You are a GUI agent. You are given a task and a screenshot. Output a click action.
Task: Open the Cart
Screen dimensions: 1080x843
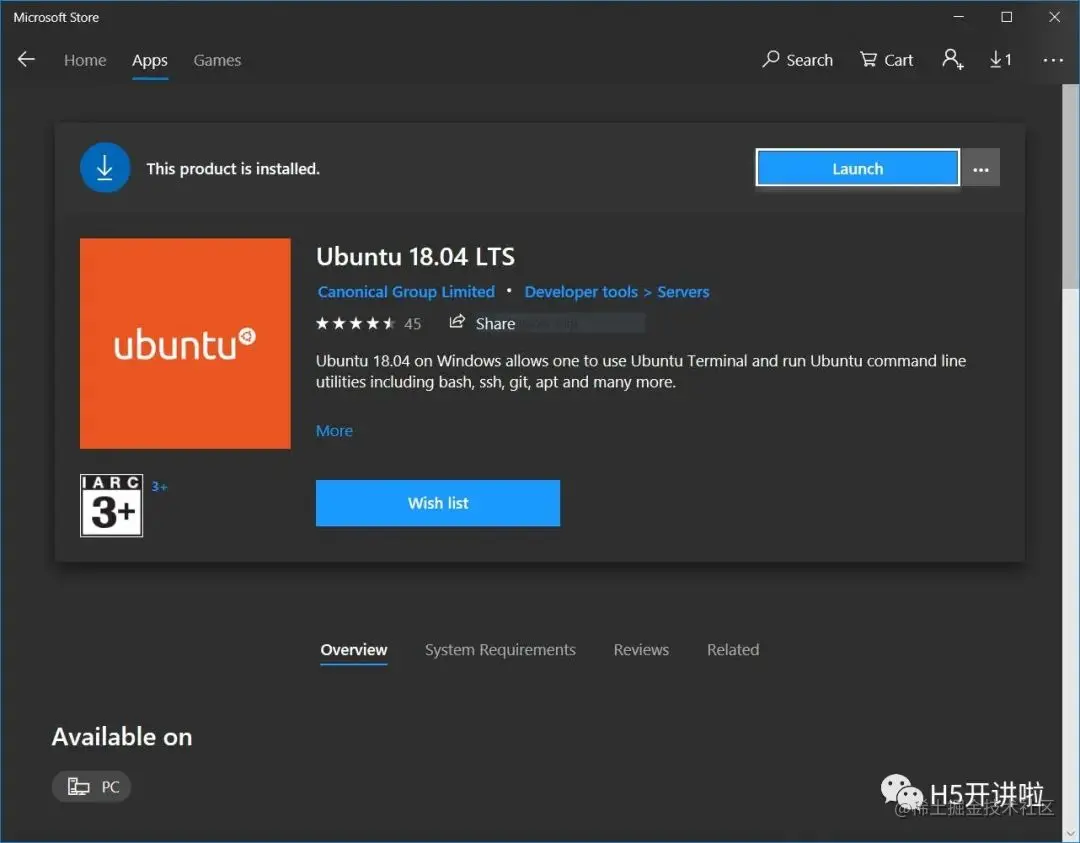(x=886, y=60)
